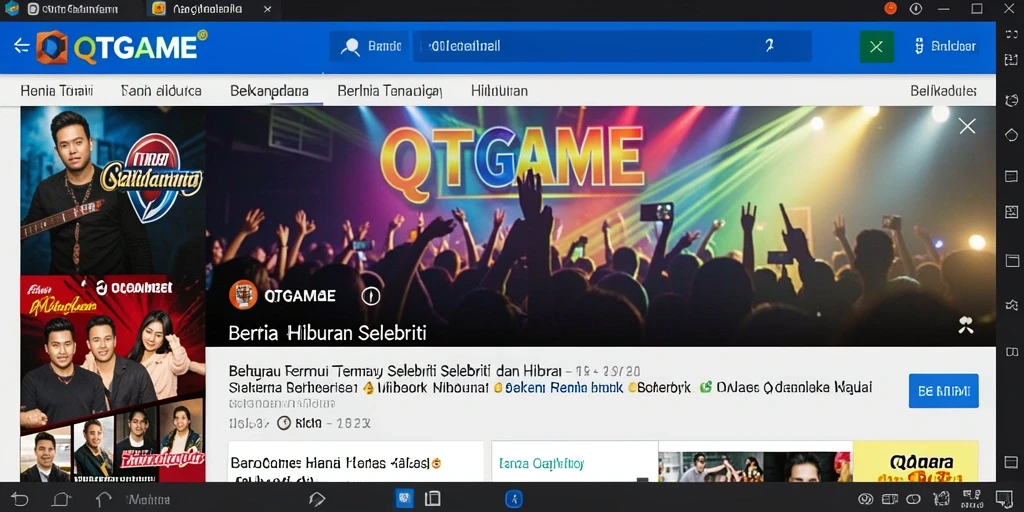Open the QTGAME channel name link
The width and height of the screenshot is (1024, 512).
pyautogui.click(x=300, y=296)
